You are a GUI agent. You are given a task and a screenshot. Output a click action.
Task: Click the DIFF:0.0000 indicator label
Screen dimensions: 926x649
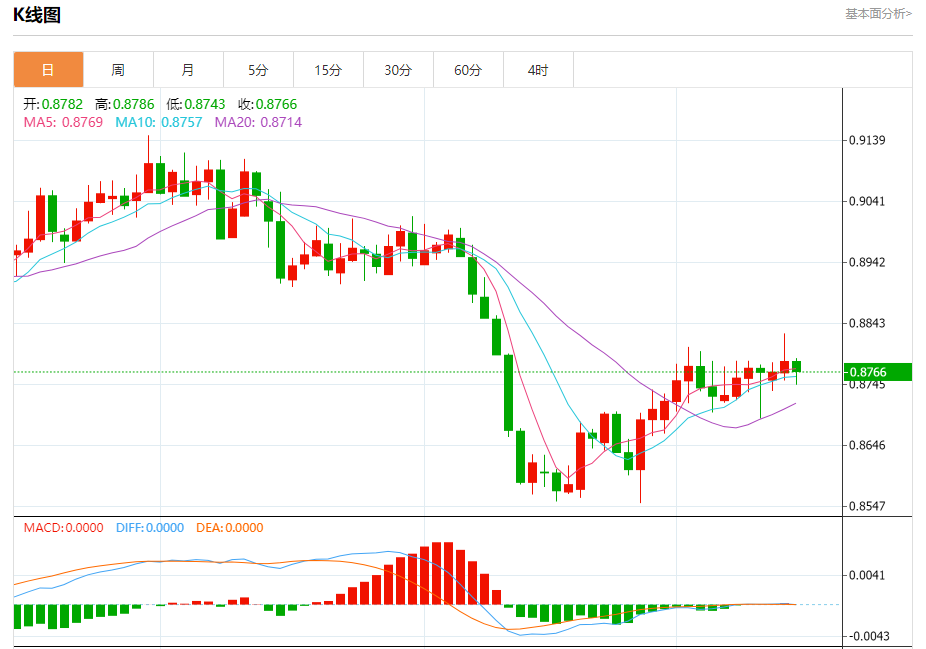[150, 528]
